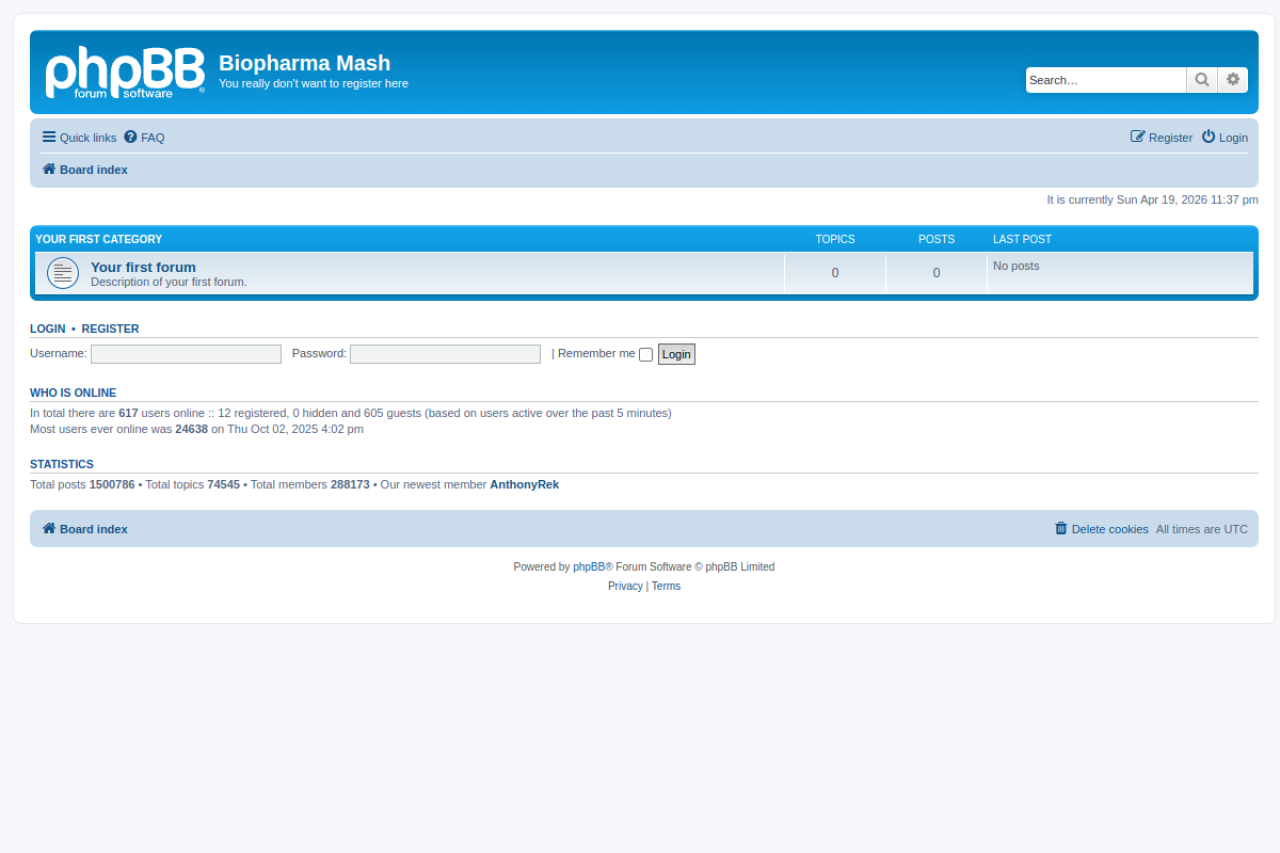Screen dimensions: 1280x853
Task: Click the forum read-status icon for Your first forum
Action: point(62,273)
